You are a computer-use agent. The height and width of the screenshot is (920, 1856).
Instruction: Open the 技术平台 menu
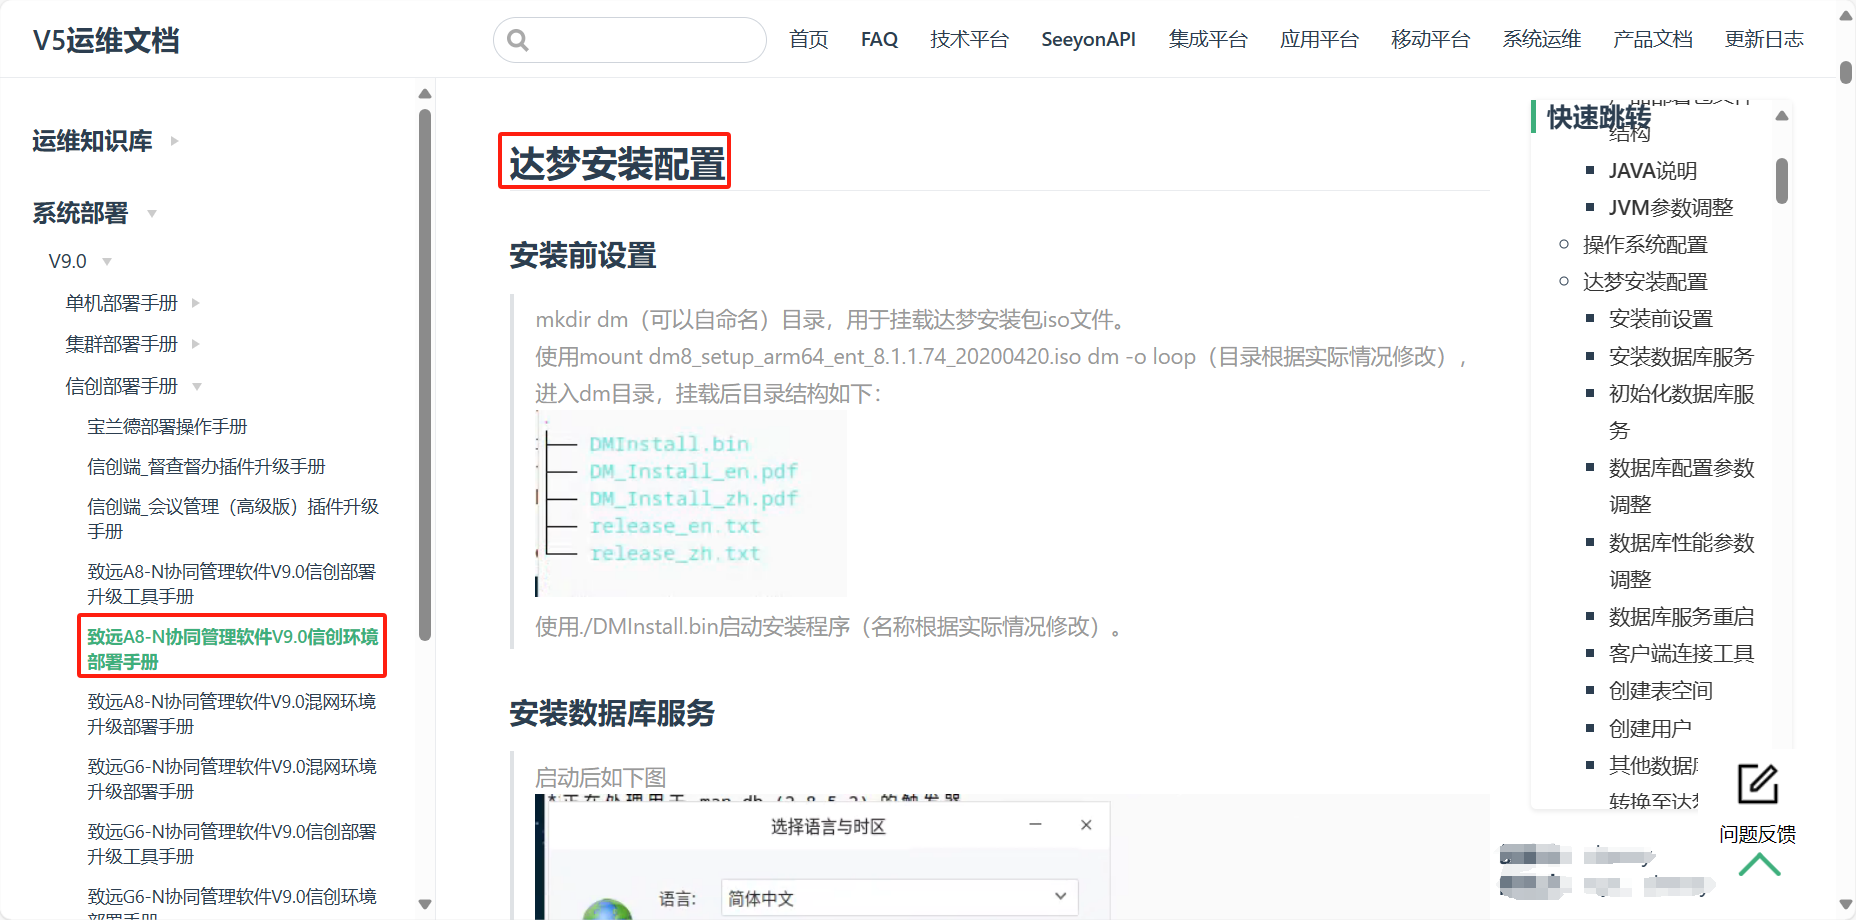[969, 40]
